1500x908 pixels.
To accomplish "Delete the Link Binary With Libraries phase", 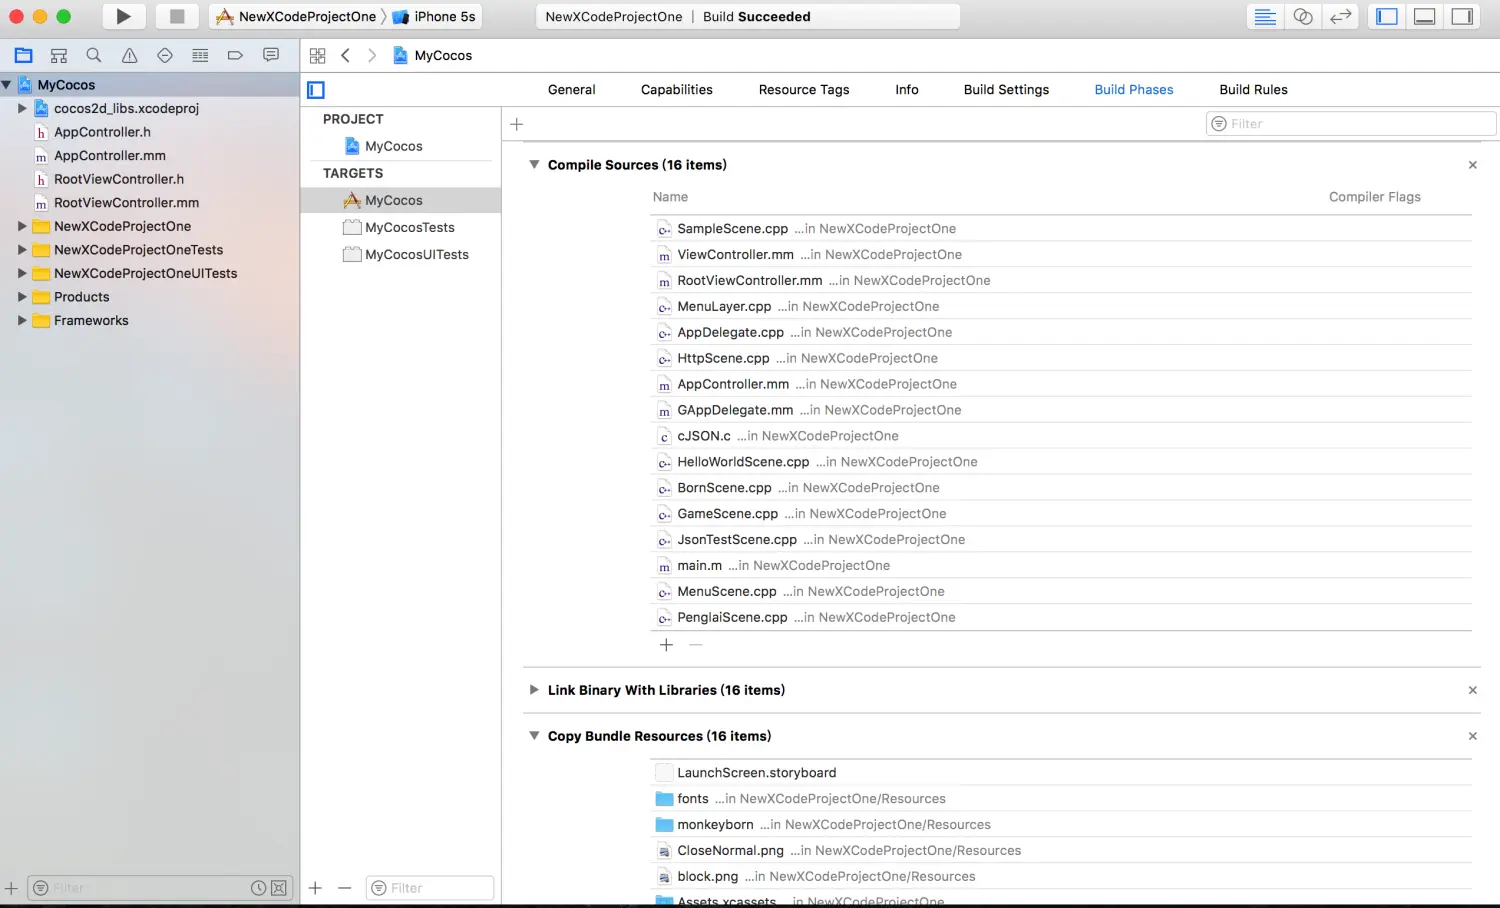I will [x=1472, y=690].
